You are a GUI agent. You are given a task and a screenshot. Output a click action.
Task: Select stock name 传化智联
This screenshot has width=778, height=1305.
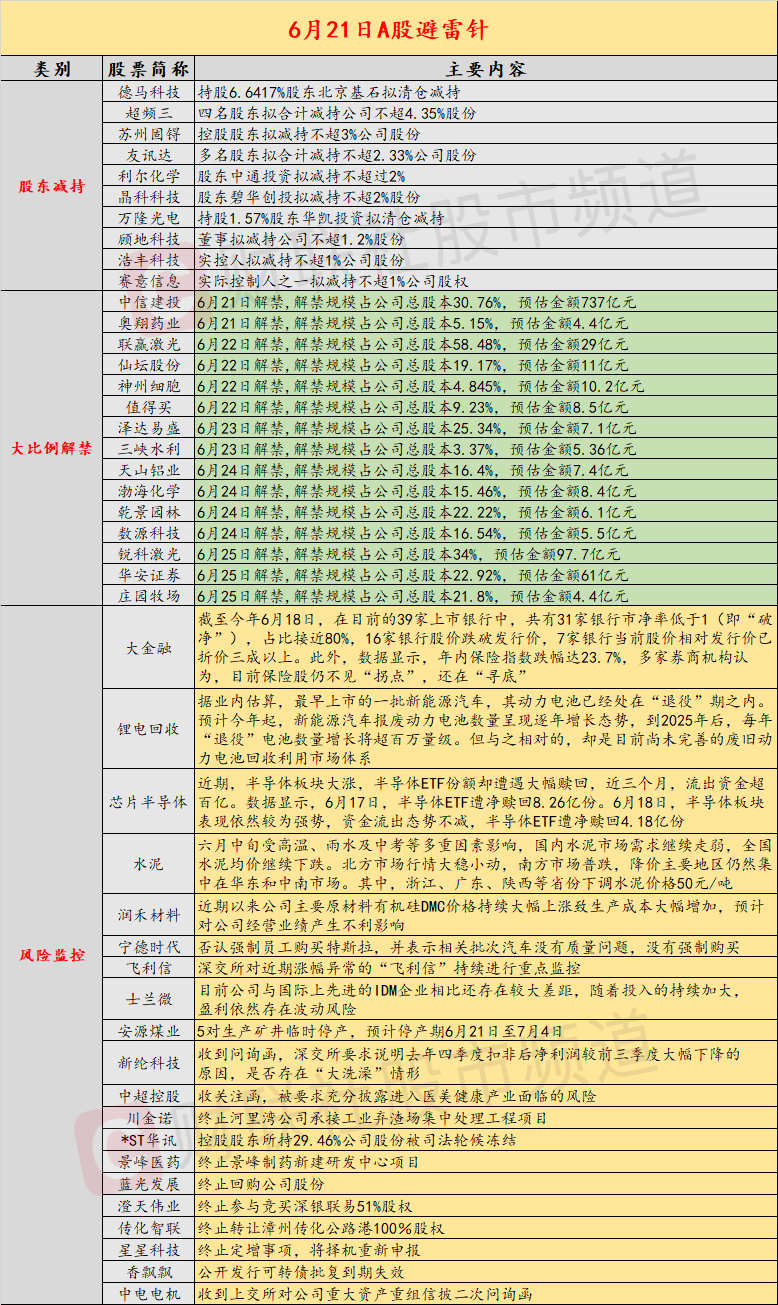click(x=148, y=1227)
